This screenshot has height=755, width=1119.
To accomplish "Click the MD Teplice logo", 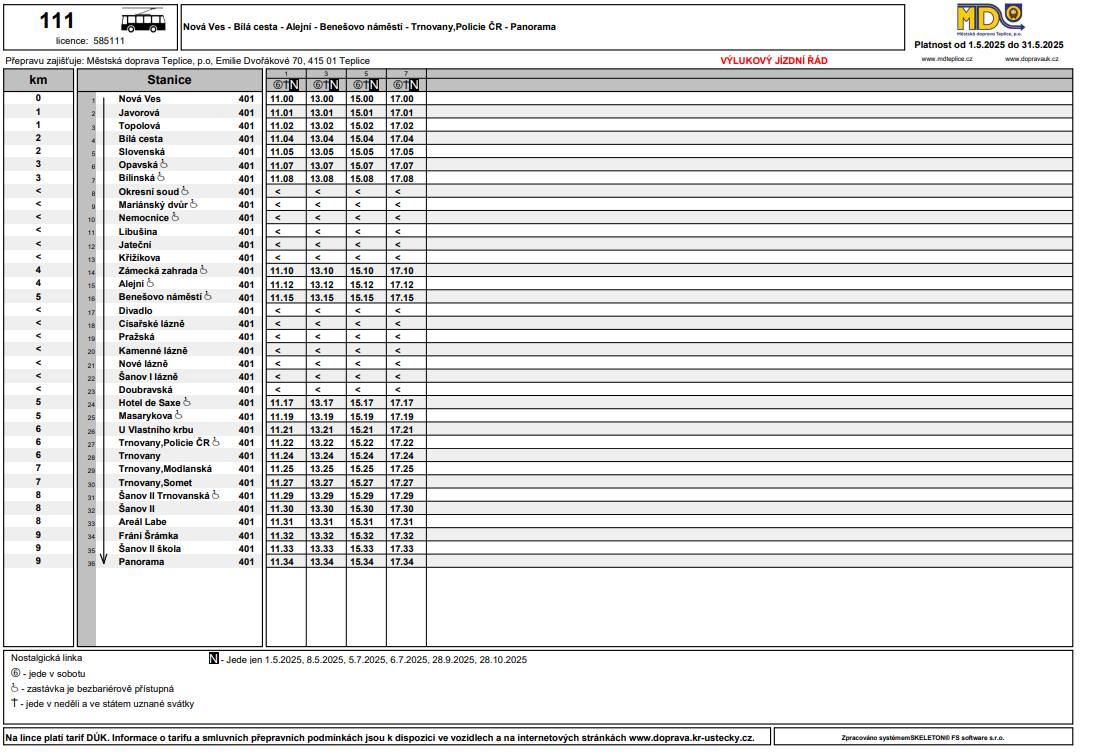I will click(988, 20).
